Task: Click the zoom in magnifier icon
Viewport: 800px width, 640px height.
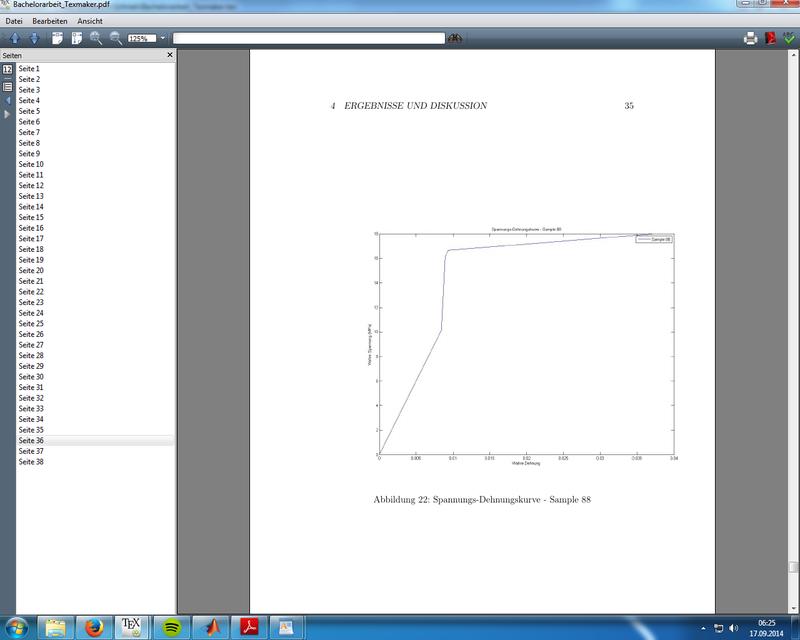Action: [x=96, y=38]
